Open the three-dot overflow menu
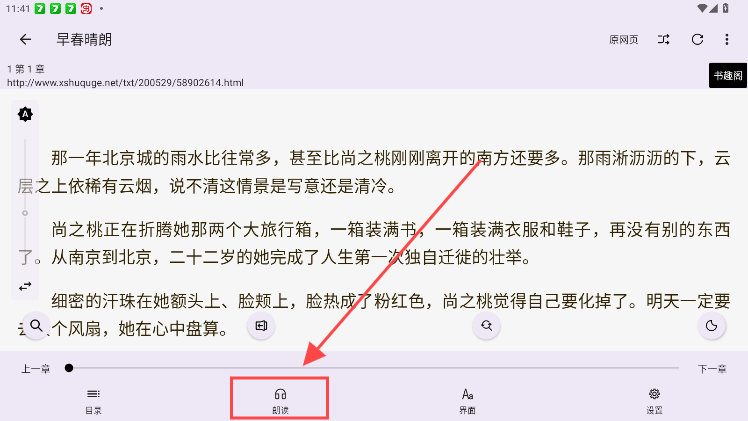Screen dimensions: 748x421 (727, 39)
